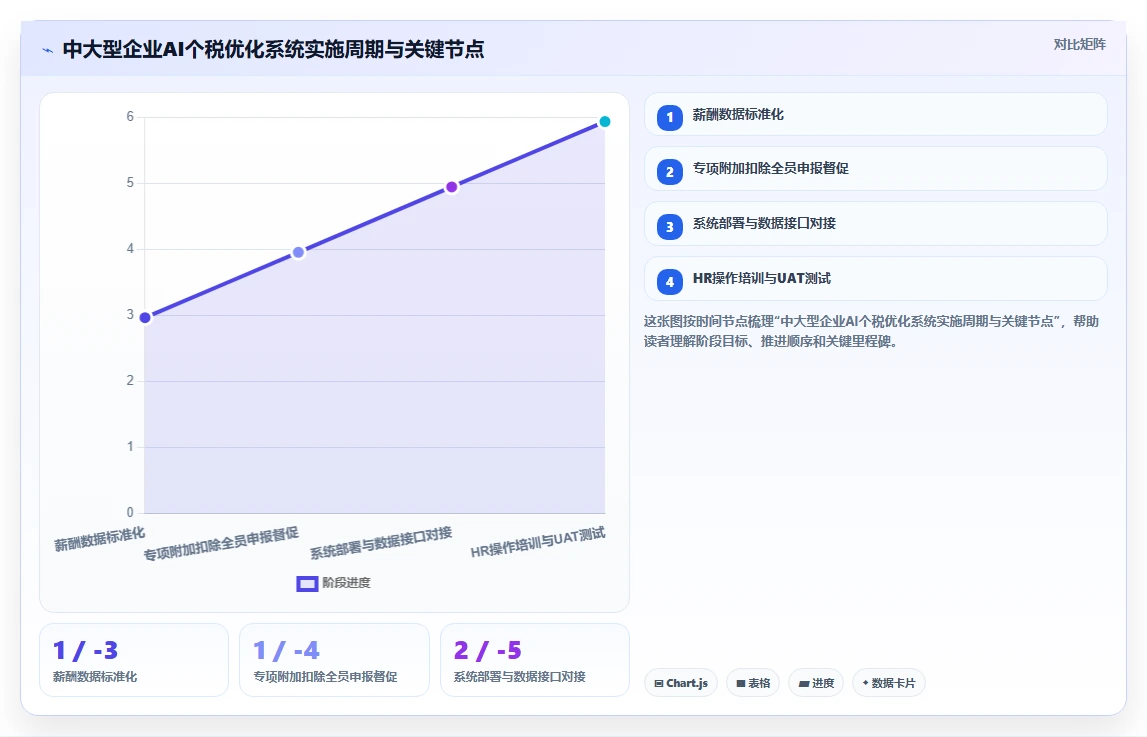Click the x-axis label 系统部署与数据接口对接
This screenshot has width=1147, height=737.
pos(381,543)
